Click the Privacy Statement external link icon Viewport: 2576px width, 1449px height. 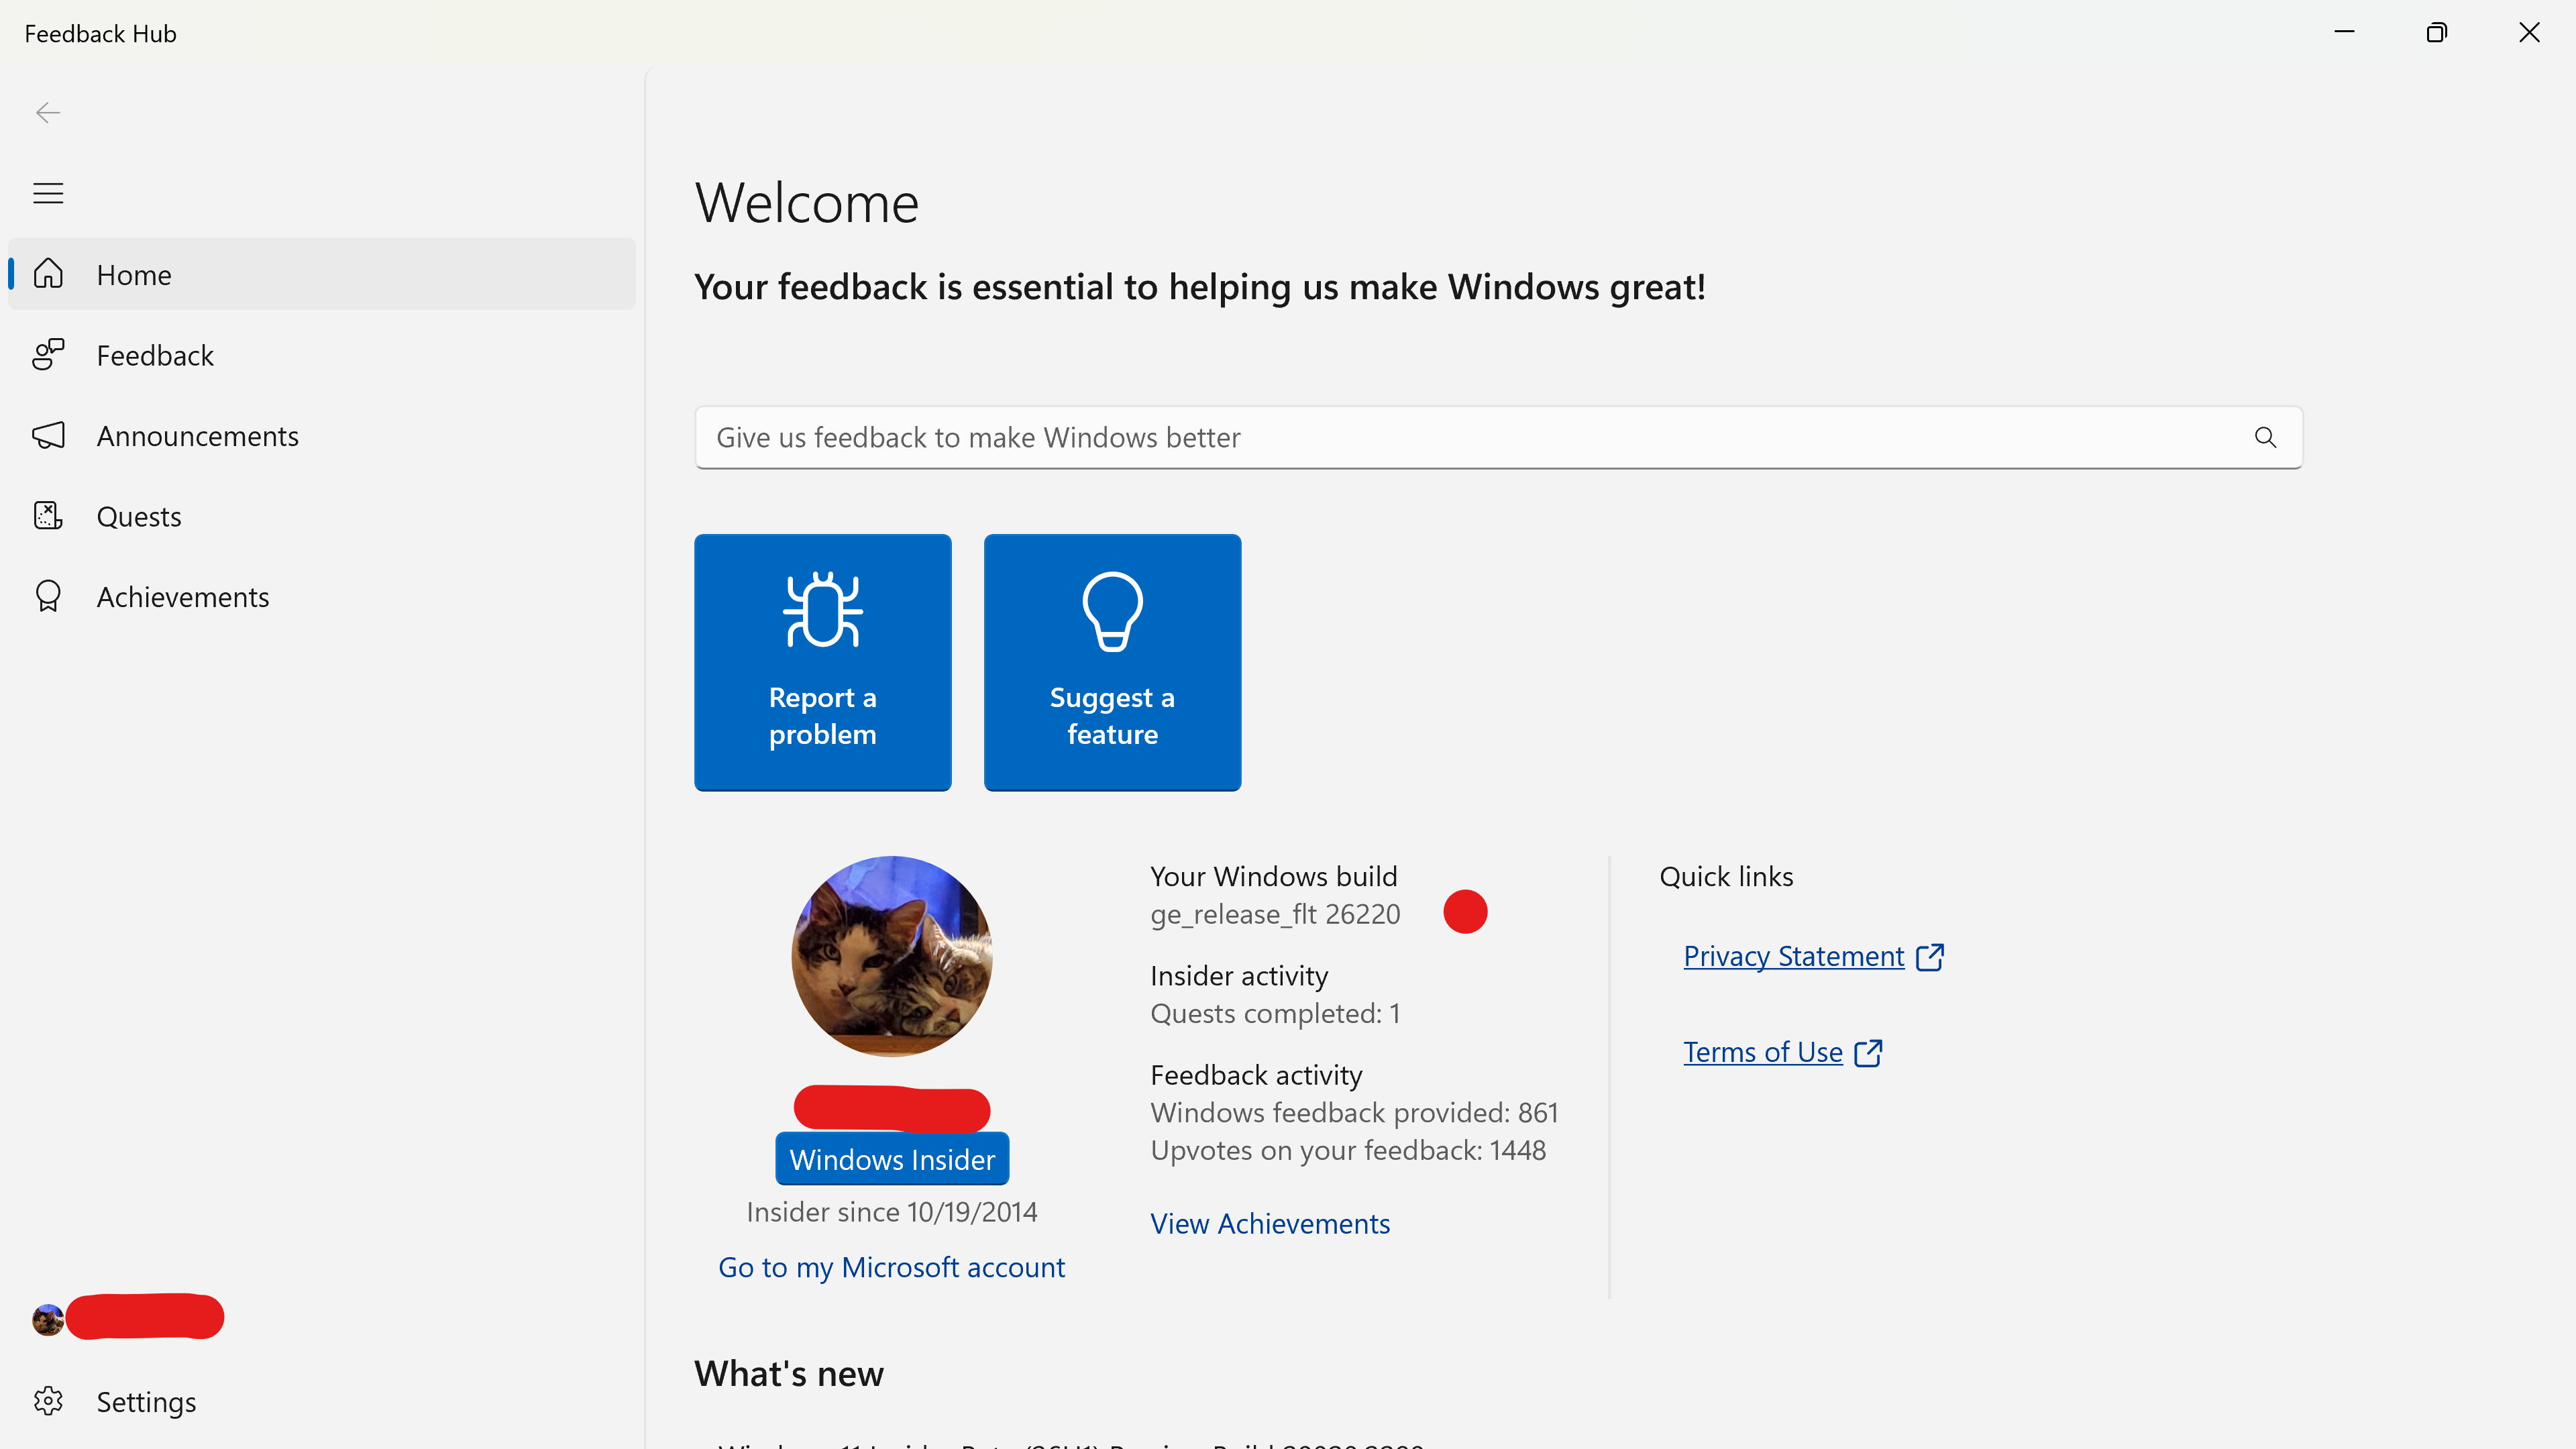(1930, 957)
